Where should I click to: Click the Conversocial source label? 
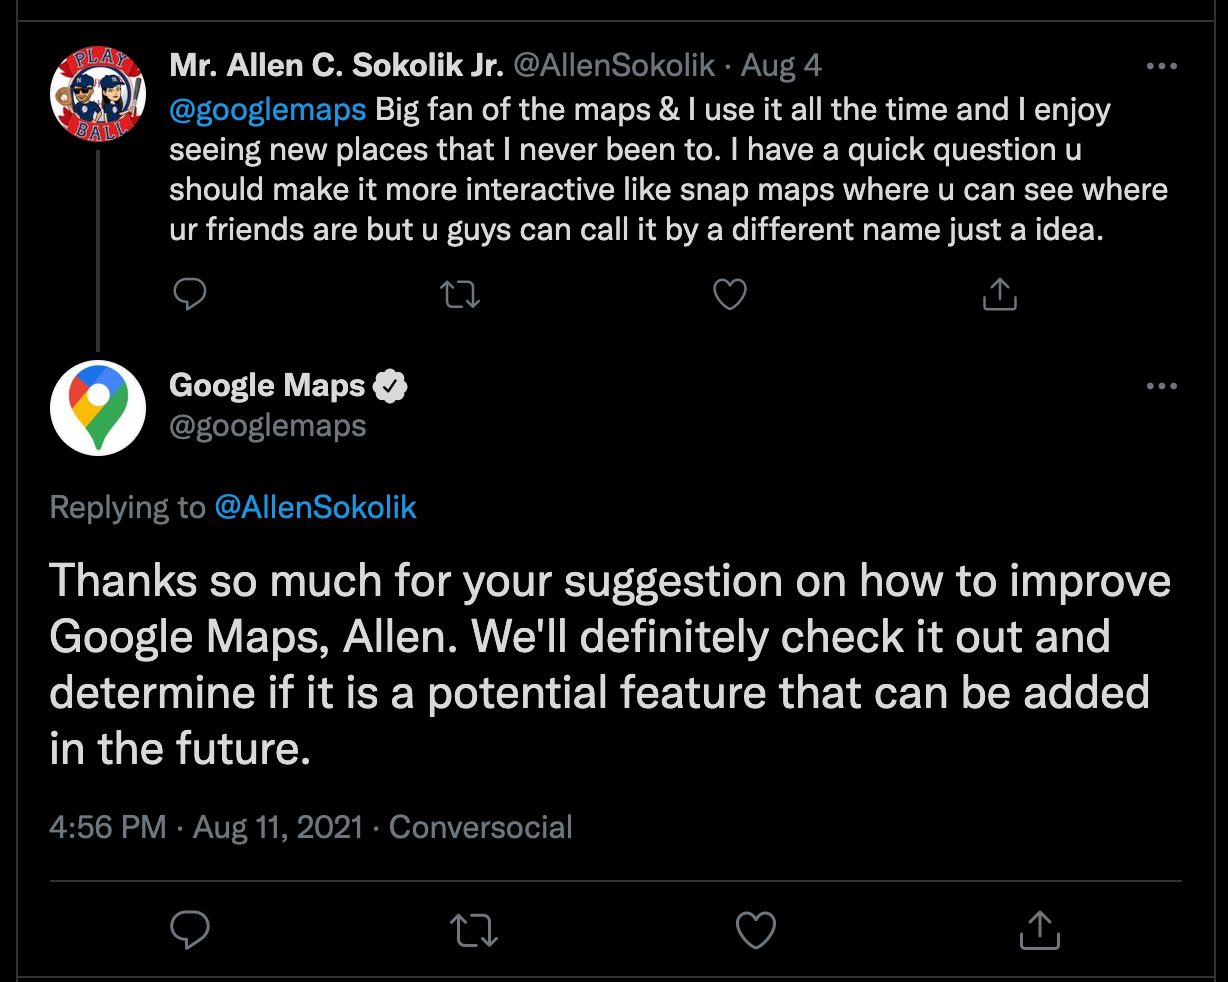coord(480,827)
